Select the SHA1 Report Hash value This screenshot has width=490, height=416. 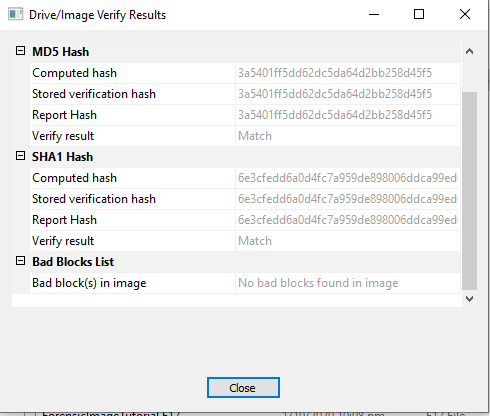348,220
